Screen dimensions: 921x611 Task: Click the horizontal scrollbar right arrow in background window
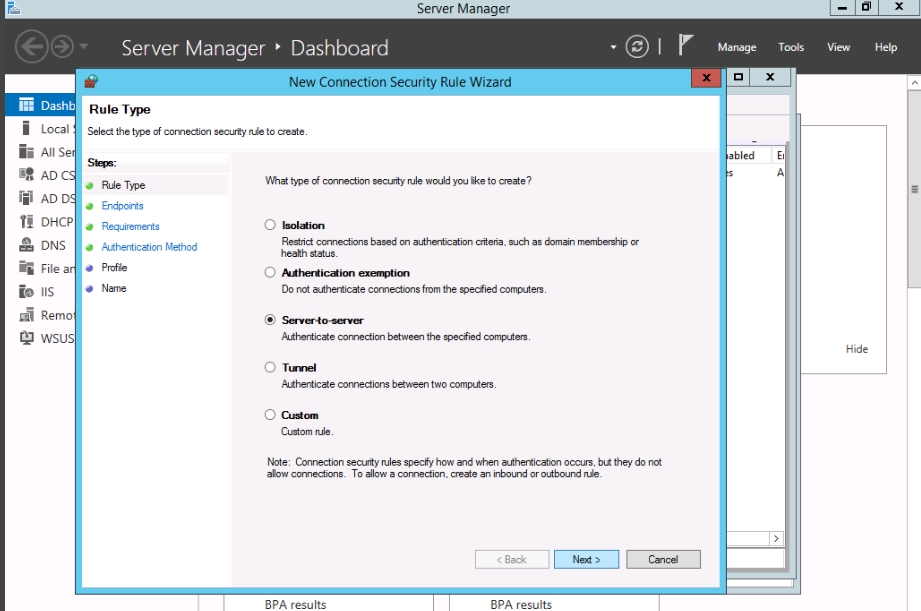[x=776, y=538]
